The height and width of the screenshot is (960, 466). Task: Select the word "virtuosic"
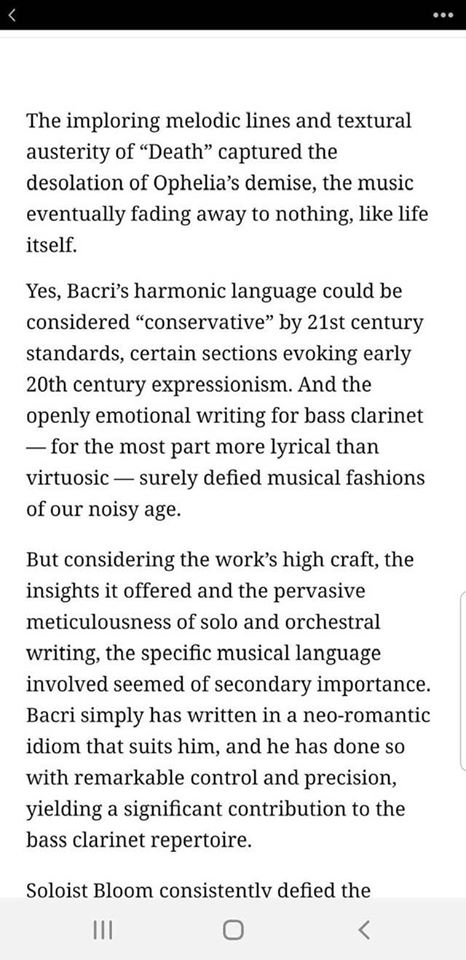point(67,478)
